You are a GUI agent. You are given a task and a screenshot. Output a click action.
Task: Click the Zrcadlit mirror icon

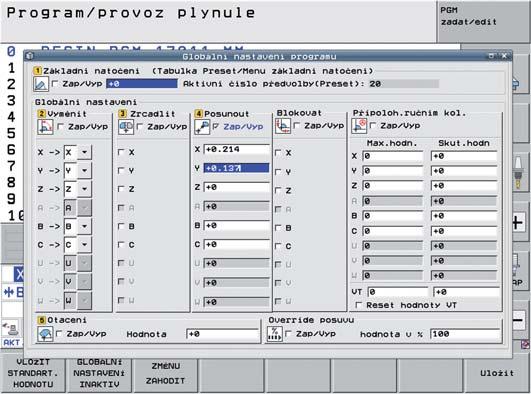coord(126,127)
